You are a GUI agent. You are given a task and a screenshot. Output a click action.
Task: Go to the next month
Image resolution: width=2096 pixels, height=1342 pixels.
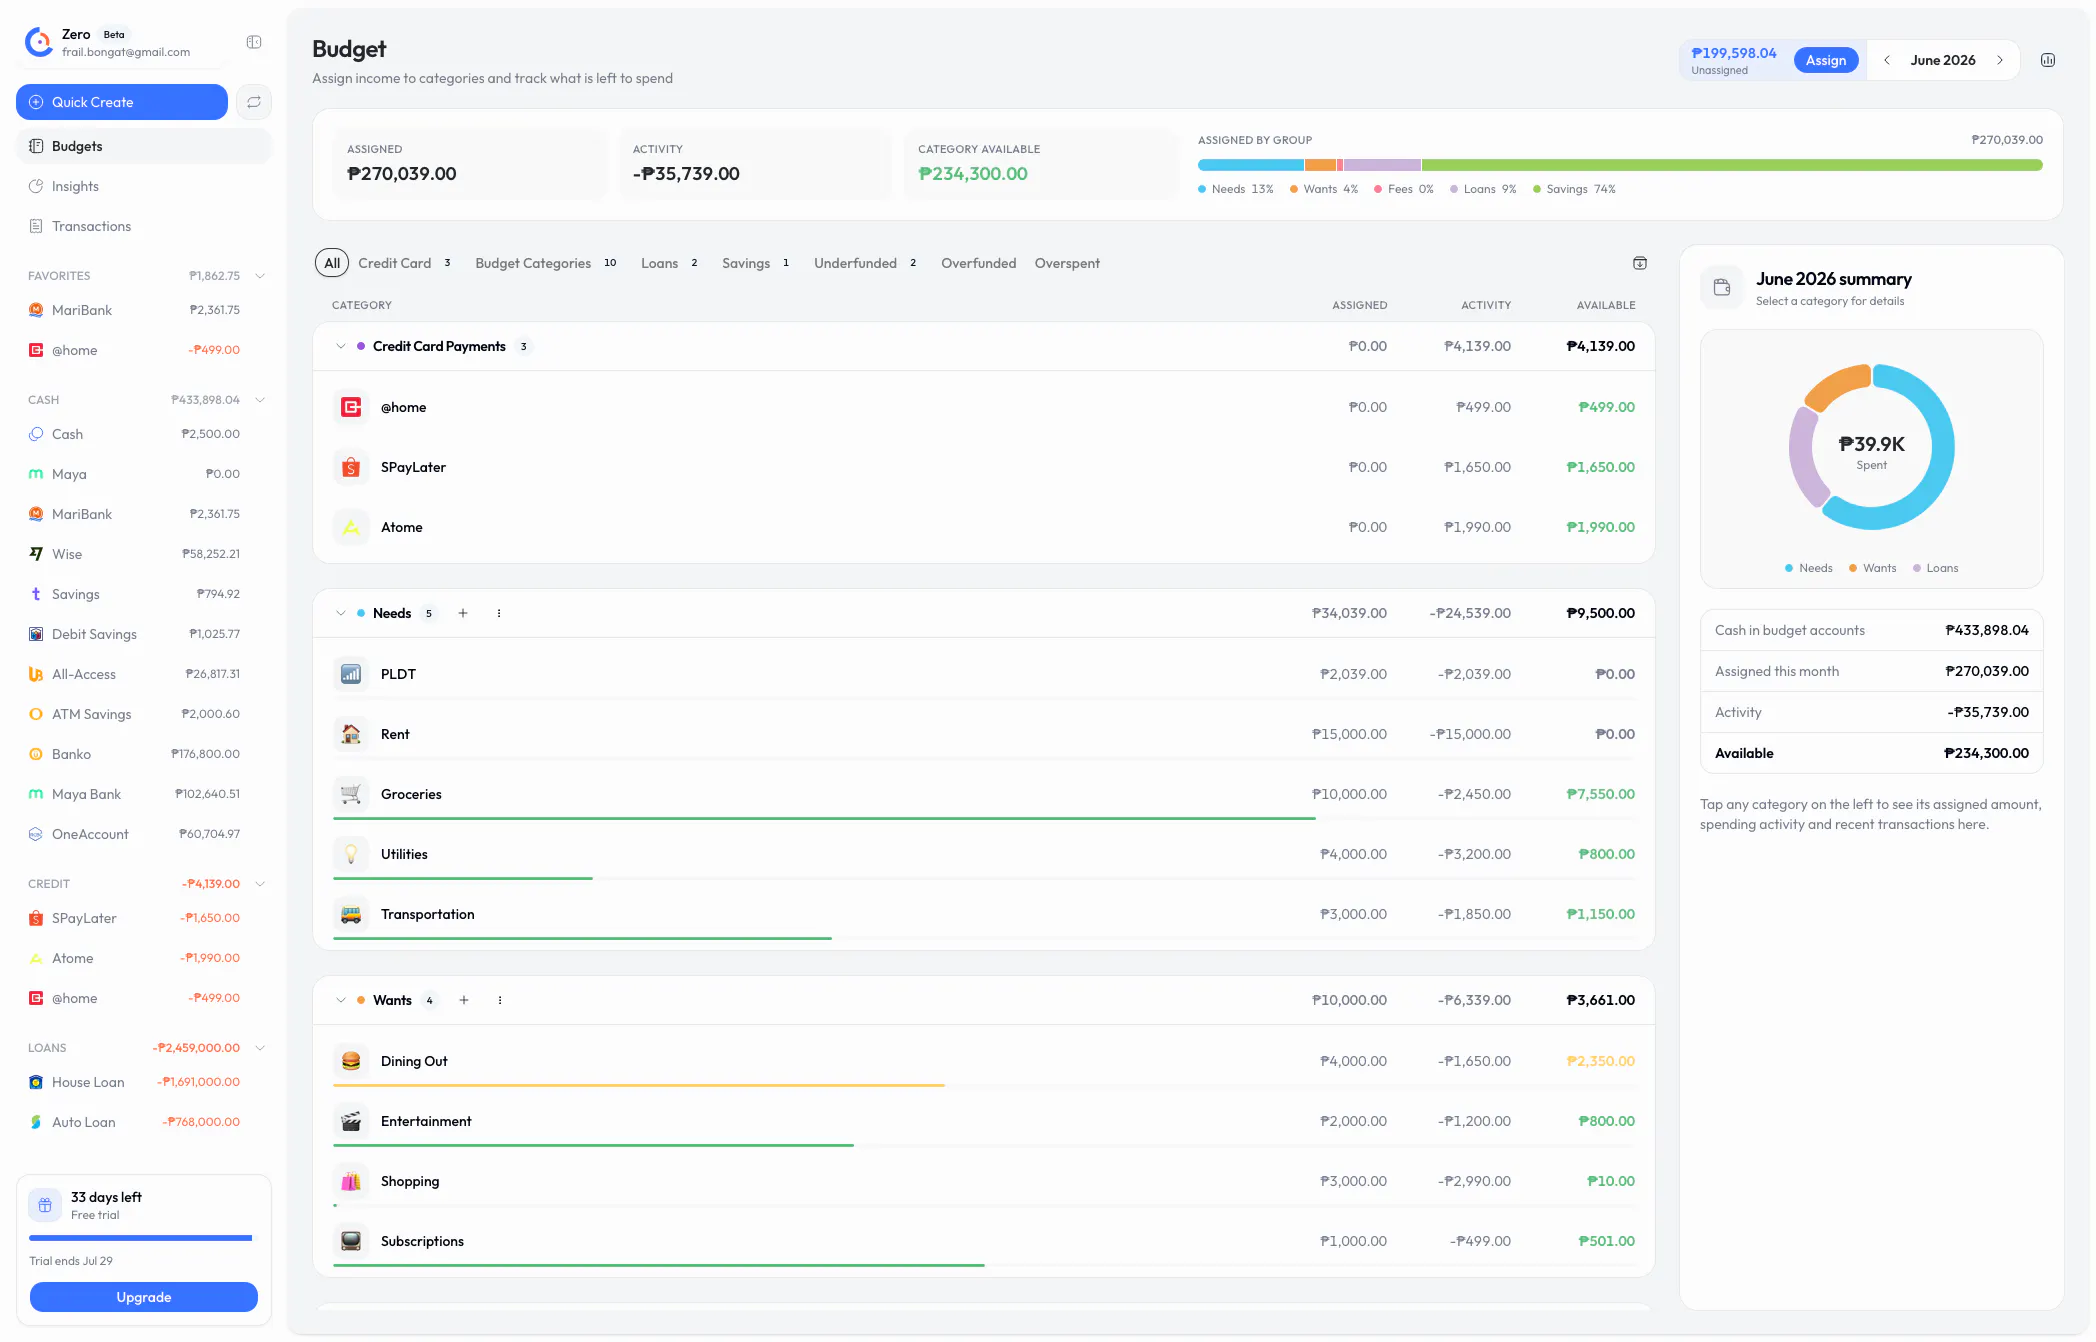(x=2000, y=60)
